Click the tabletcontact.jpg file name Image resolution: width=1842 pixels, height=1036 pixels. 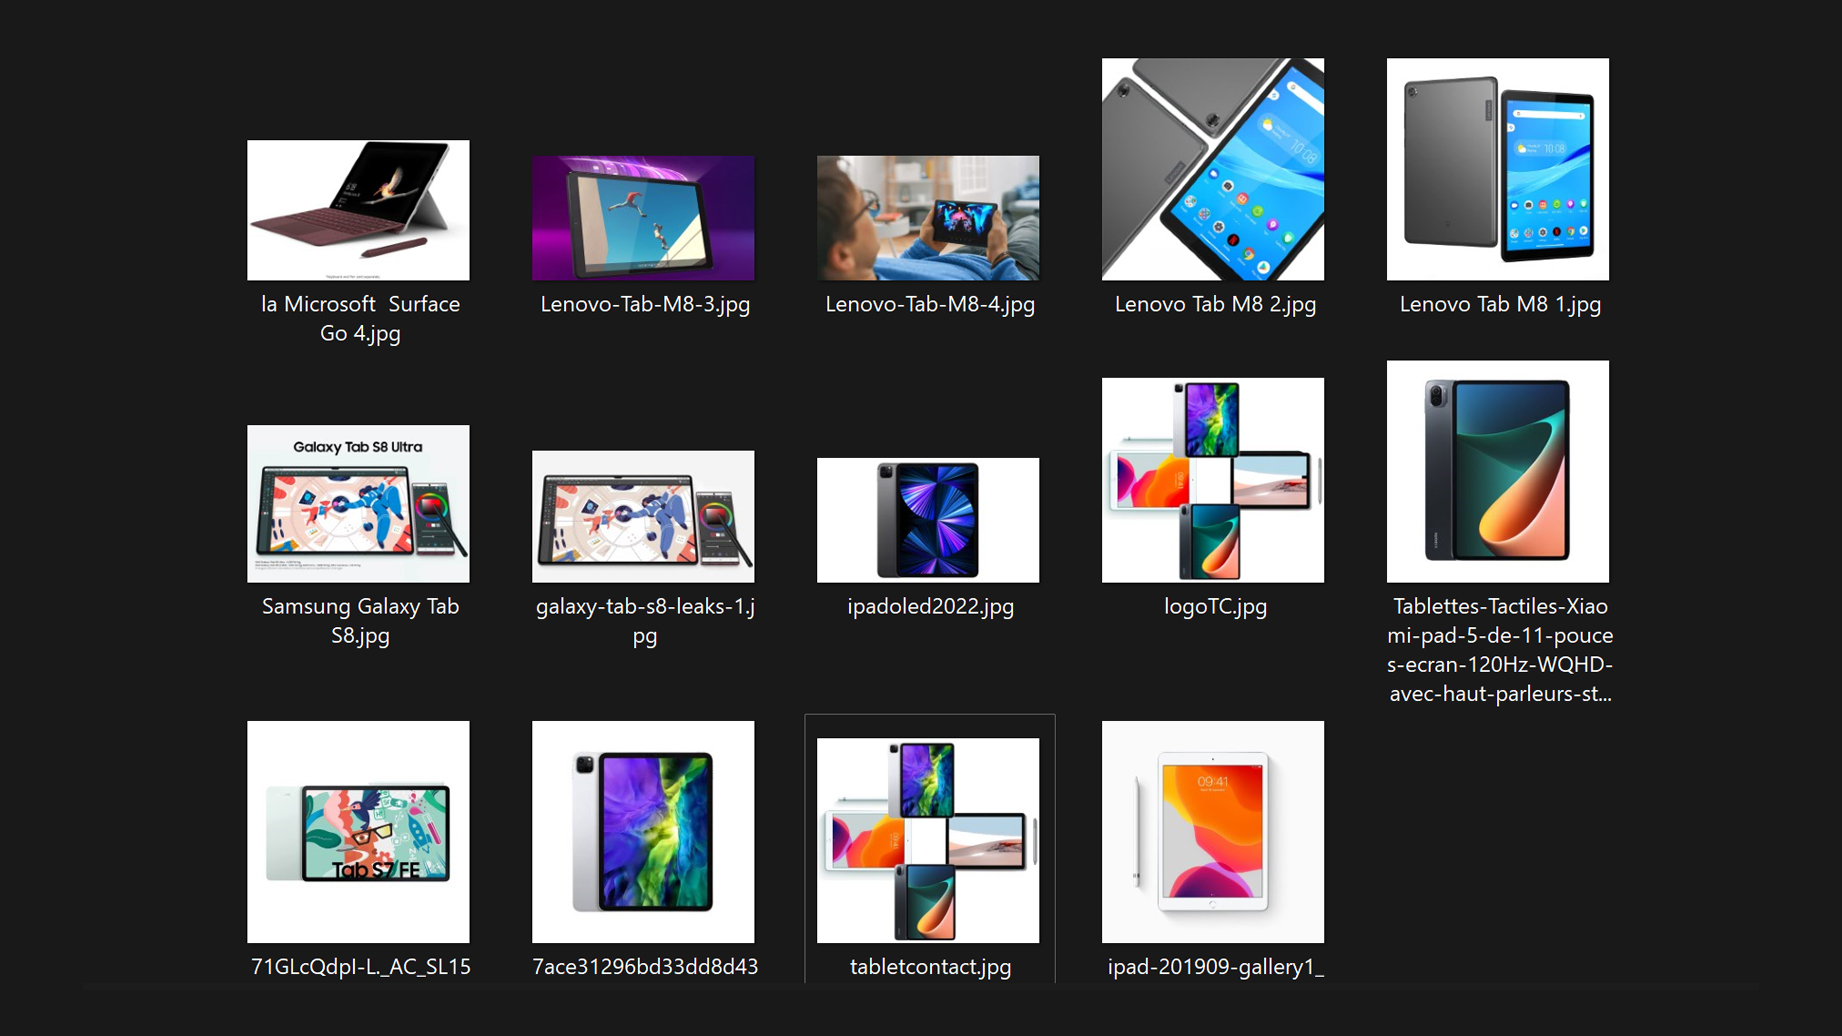[930, 966]
